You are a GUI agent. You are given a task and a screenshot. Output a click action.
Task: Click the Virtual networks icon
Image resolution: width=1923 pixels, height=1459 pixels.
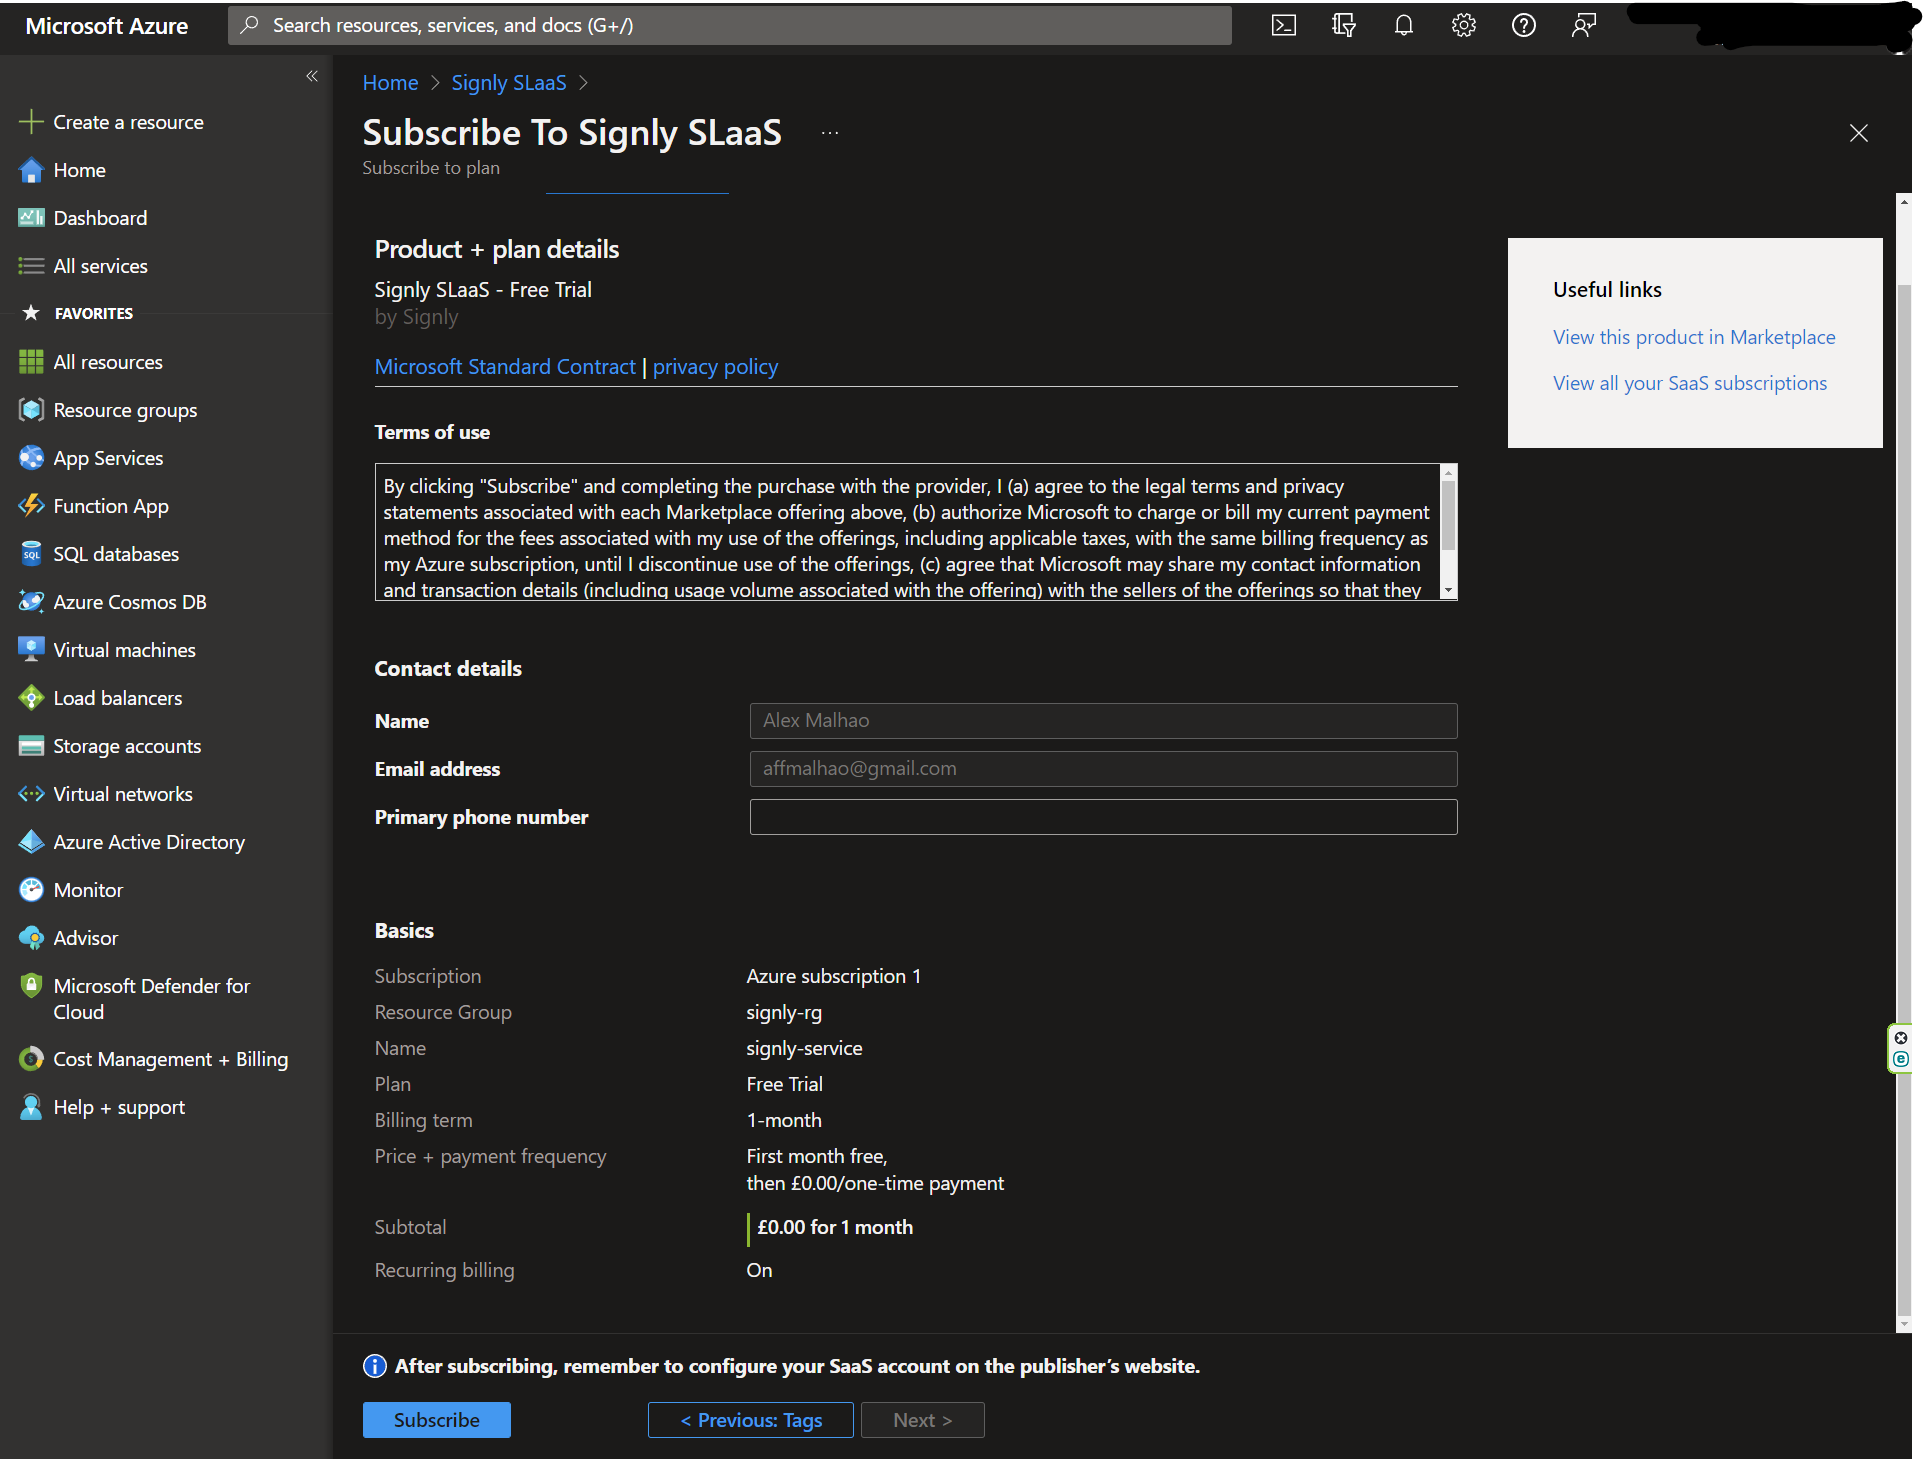[x=31, y=794]
